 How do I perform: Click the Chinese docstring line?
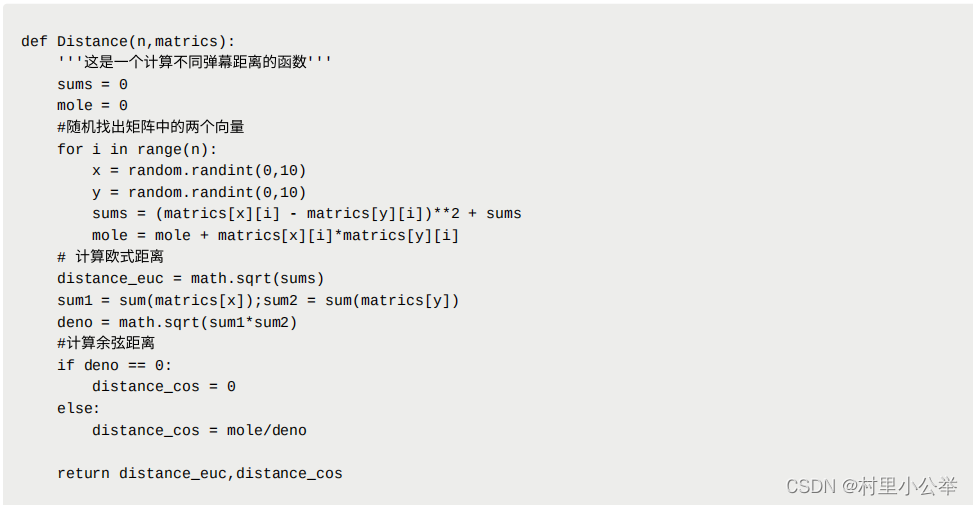click(x=194, y=62)
